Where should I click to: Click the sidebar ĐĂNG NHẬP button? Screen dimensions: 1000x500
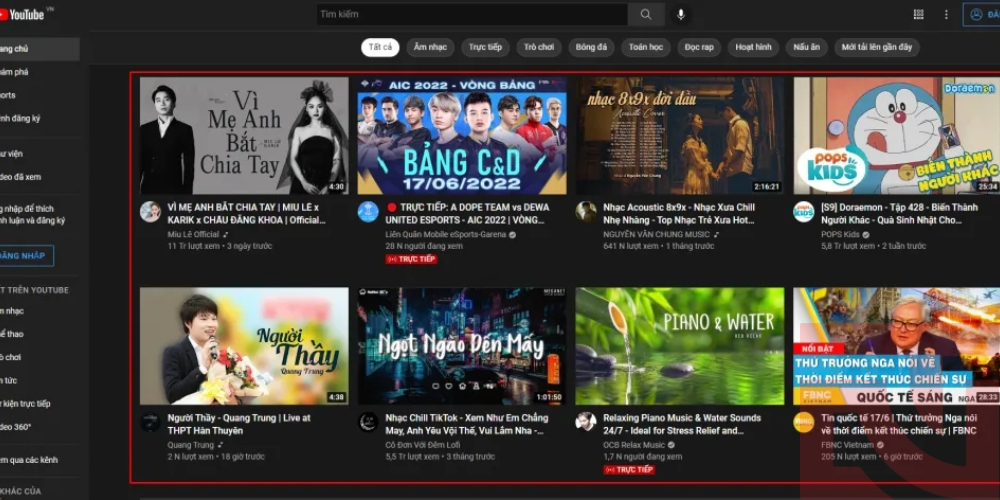[26, 256]
